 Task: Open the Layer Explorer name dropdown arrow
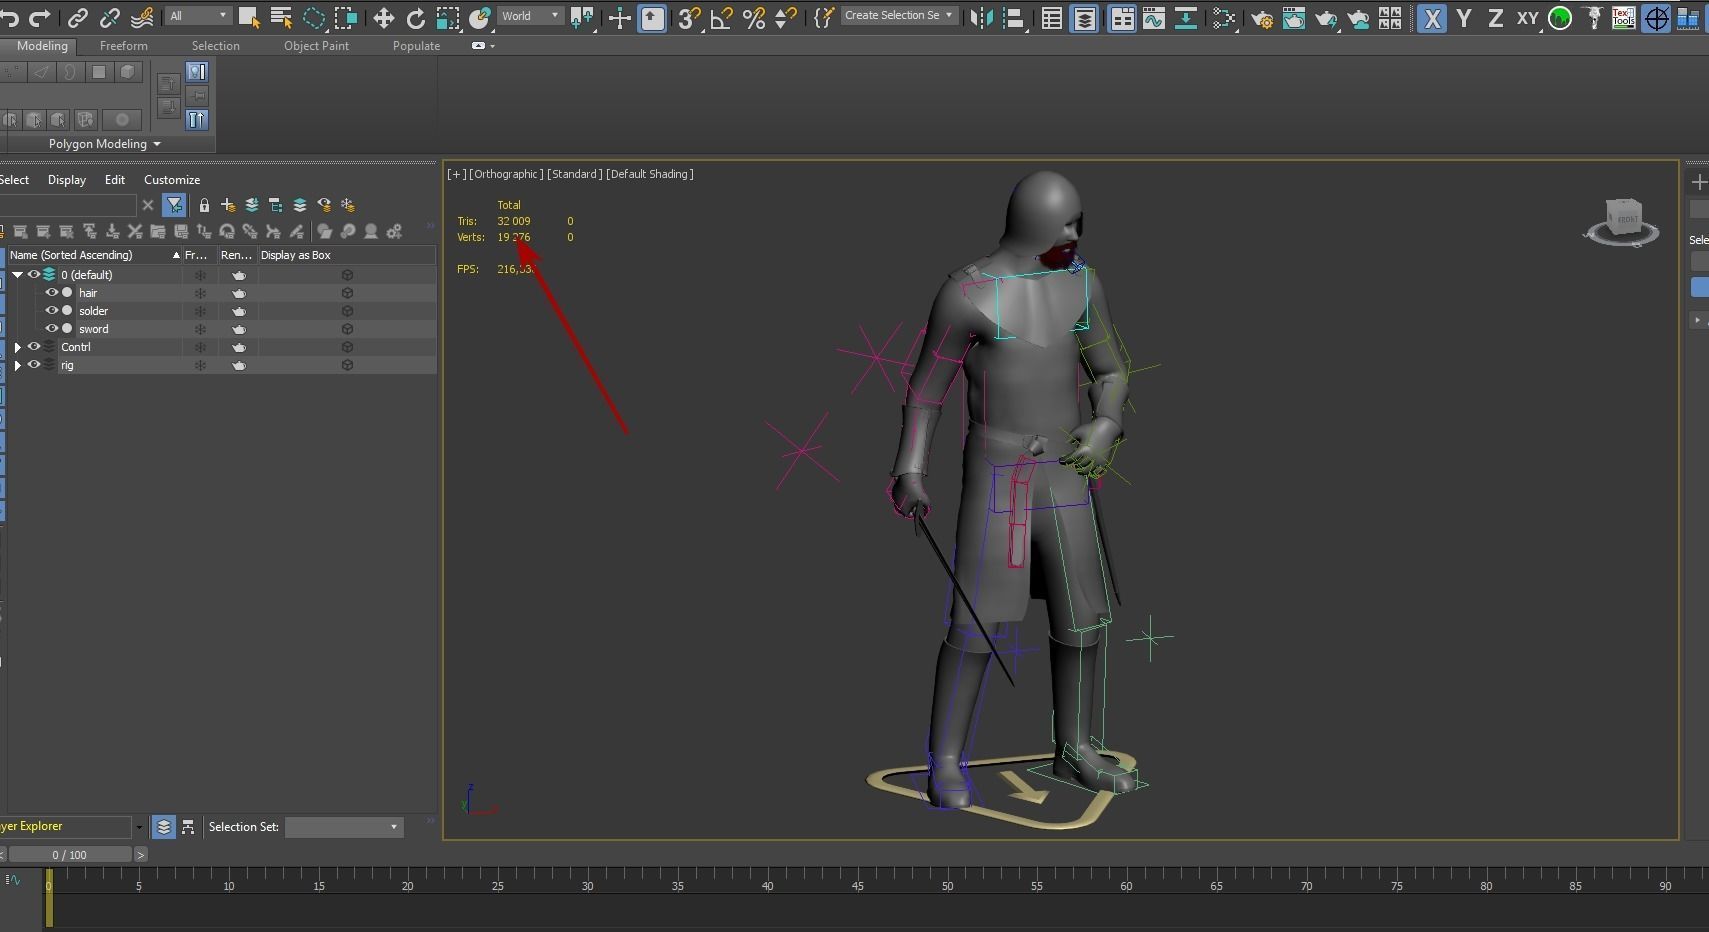[138, 827]
